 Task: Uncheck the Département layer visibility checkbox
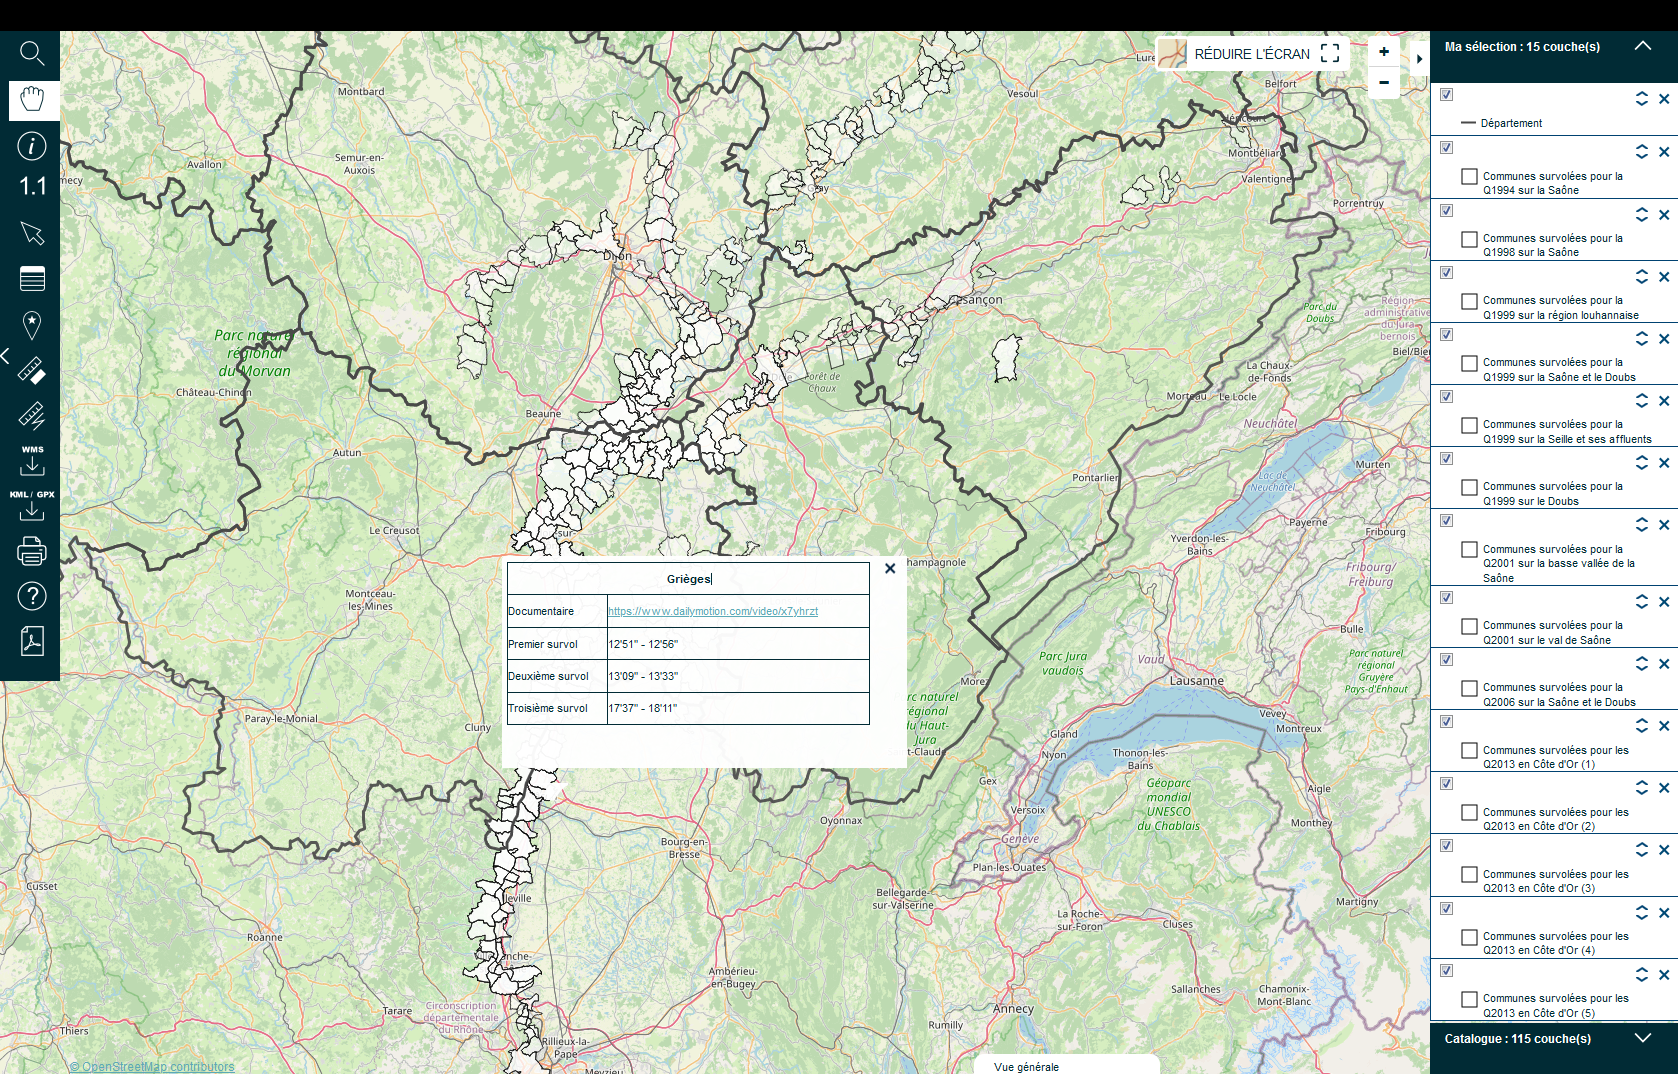1446,95
